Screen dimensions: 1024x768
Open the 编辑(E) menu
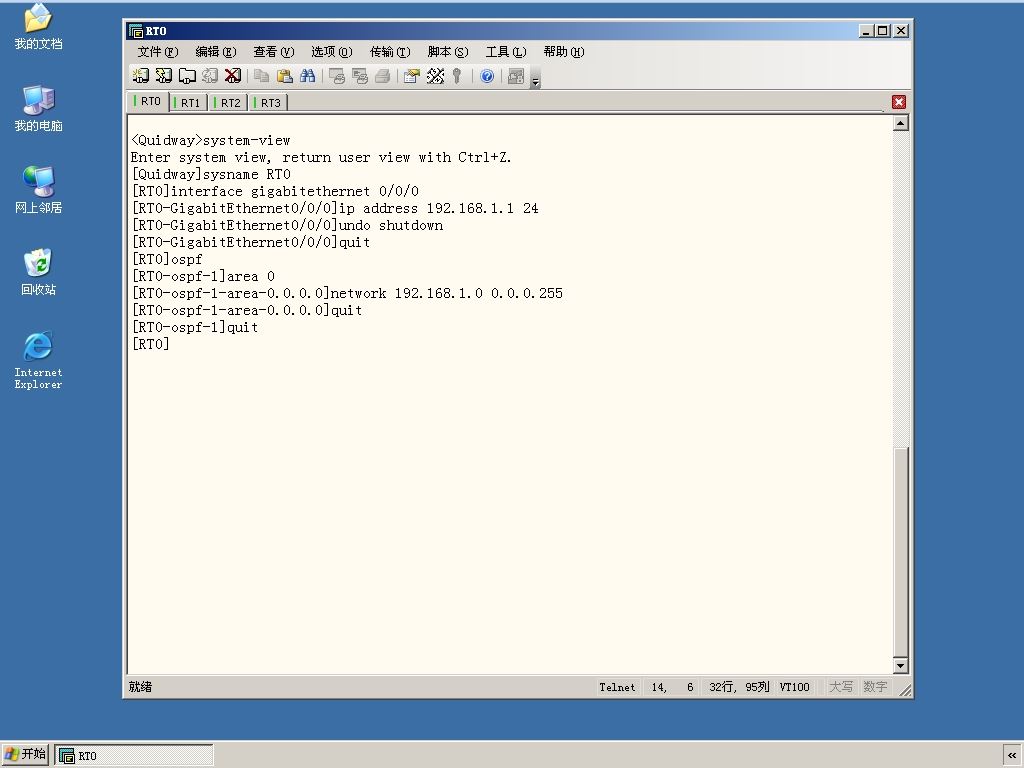pyautogui.click(x=216, y=52)
